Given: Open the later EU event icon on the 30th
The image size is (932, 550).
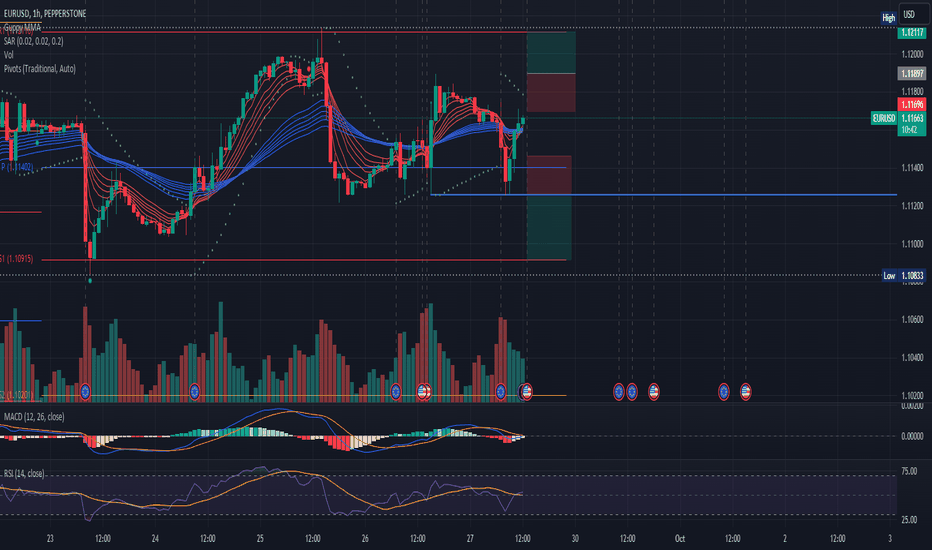Looking at the screenshot, I should [632, 391].
